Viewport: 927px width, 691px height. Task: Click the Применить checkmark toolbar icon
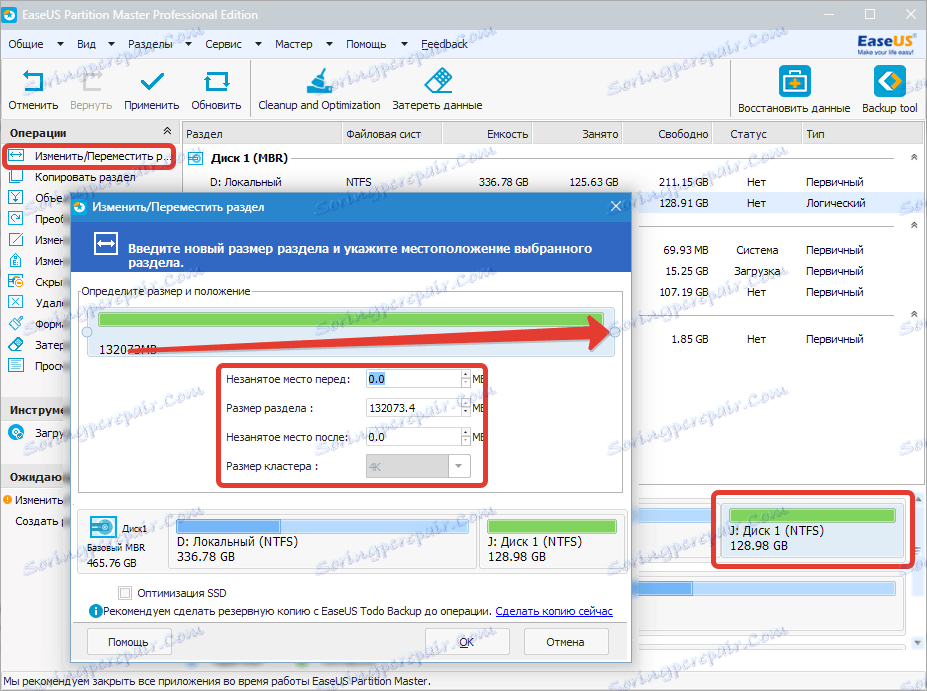pos(151,82)
